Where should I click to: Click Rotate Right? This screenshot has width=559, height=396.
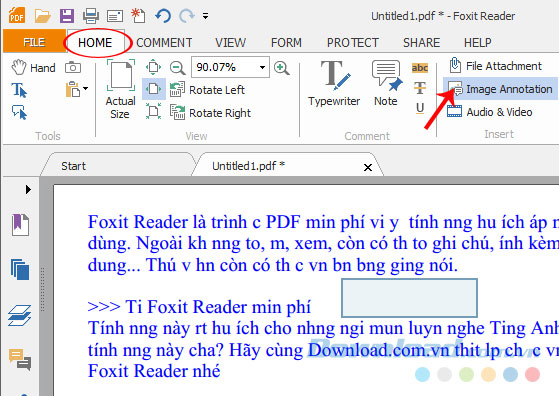210,113
